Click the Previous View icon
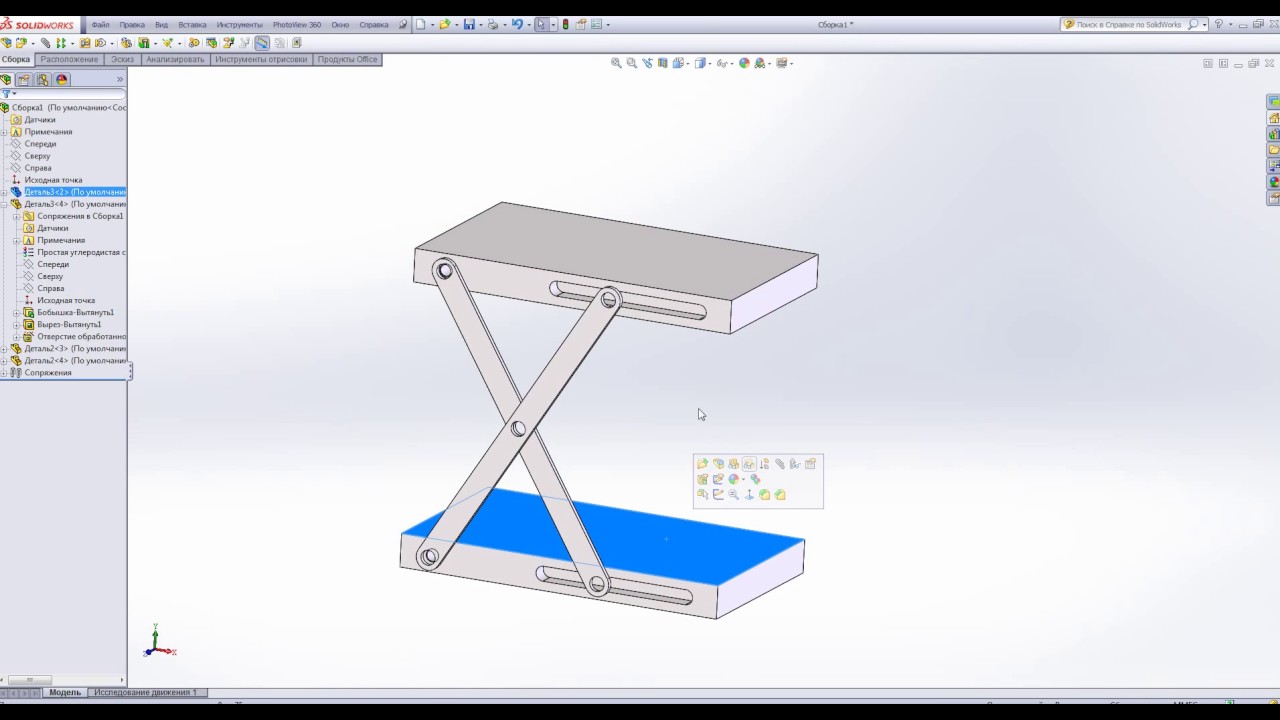The height and width of the screenshot is (720, 1280). pyautogui.click(x=647, y=63)
